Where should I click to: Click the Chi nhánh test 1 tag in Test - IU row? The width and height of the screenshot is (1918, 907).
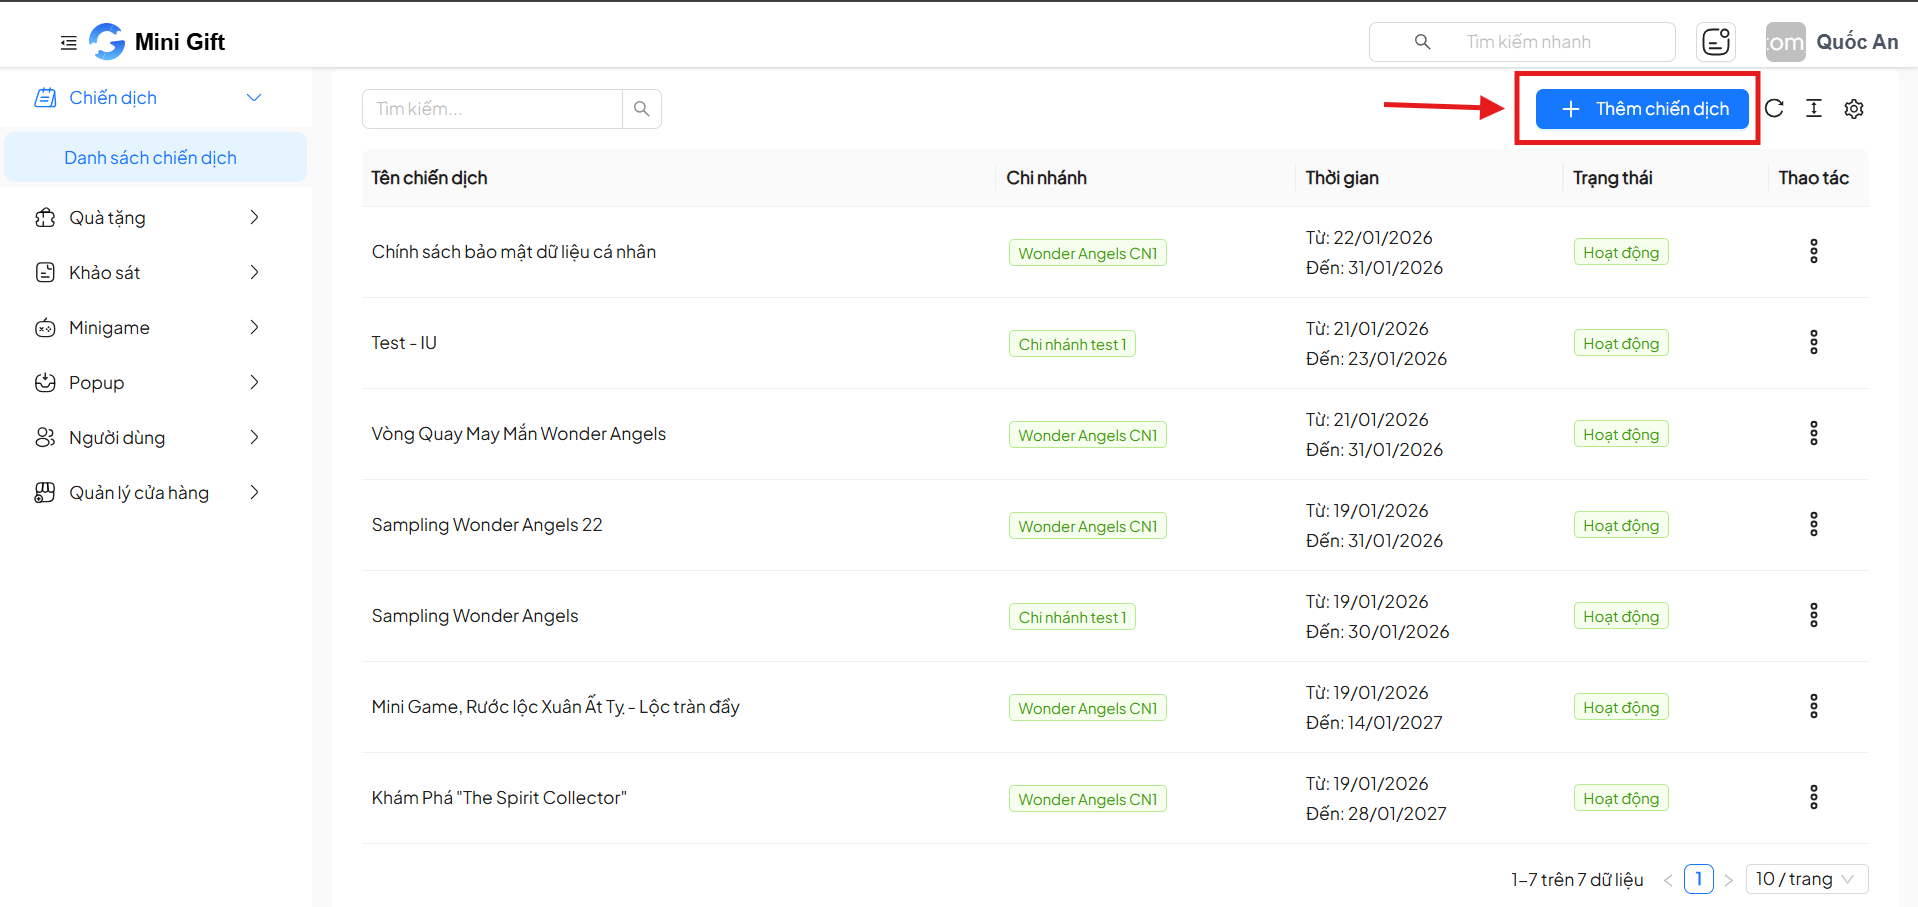point(1072,344)
